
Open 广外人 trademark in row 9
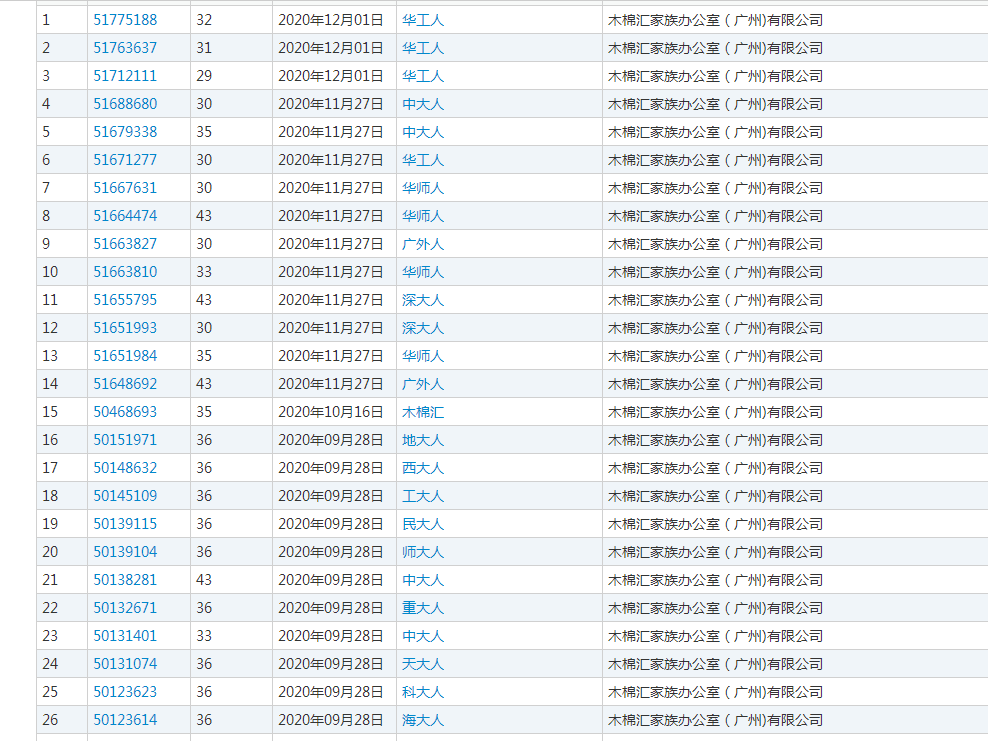coord(423,244)
